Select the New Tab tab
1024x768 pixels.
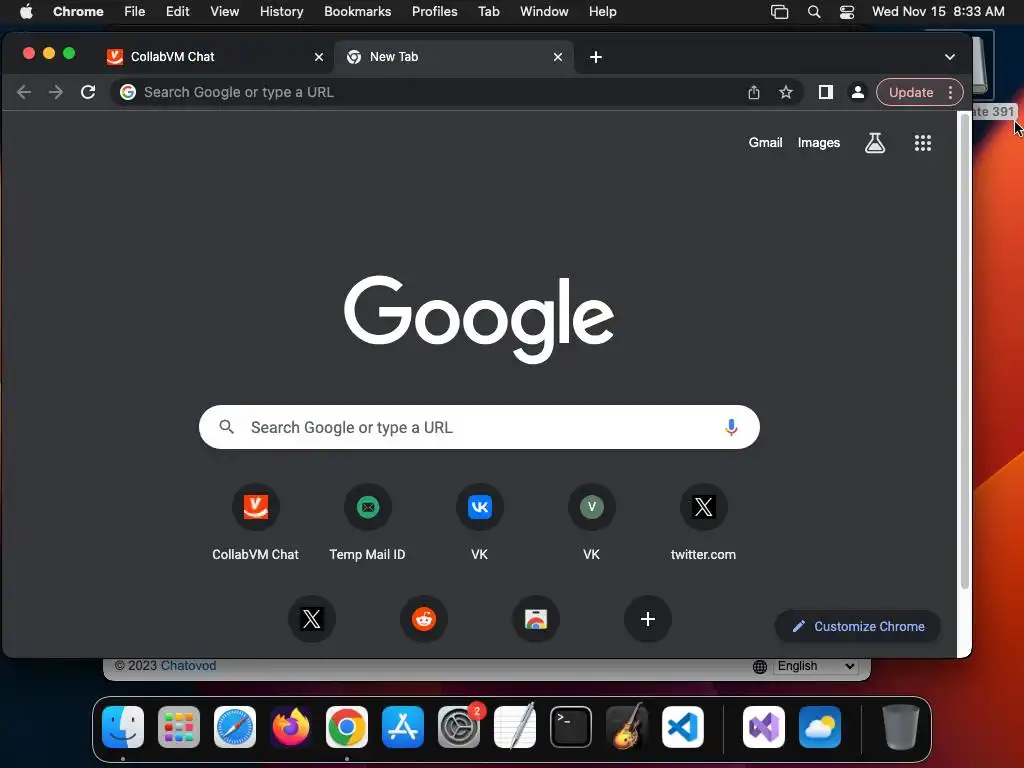(x=454, y=57)
